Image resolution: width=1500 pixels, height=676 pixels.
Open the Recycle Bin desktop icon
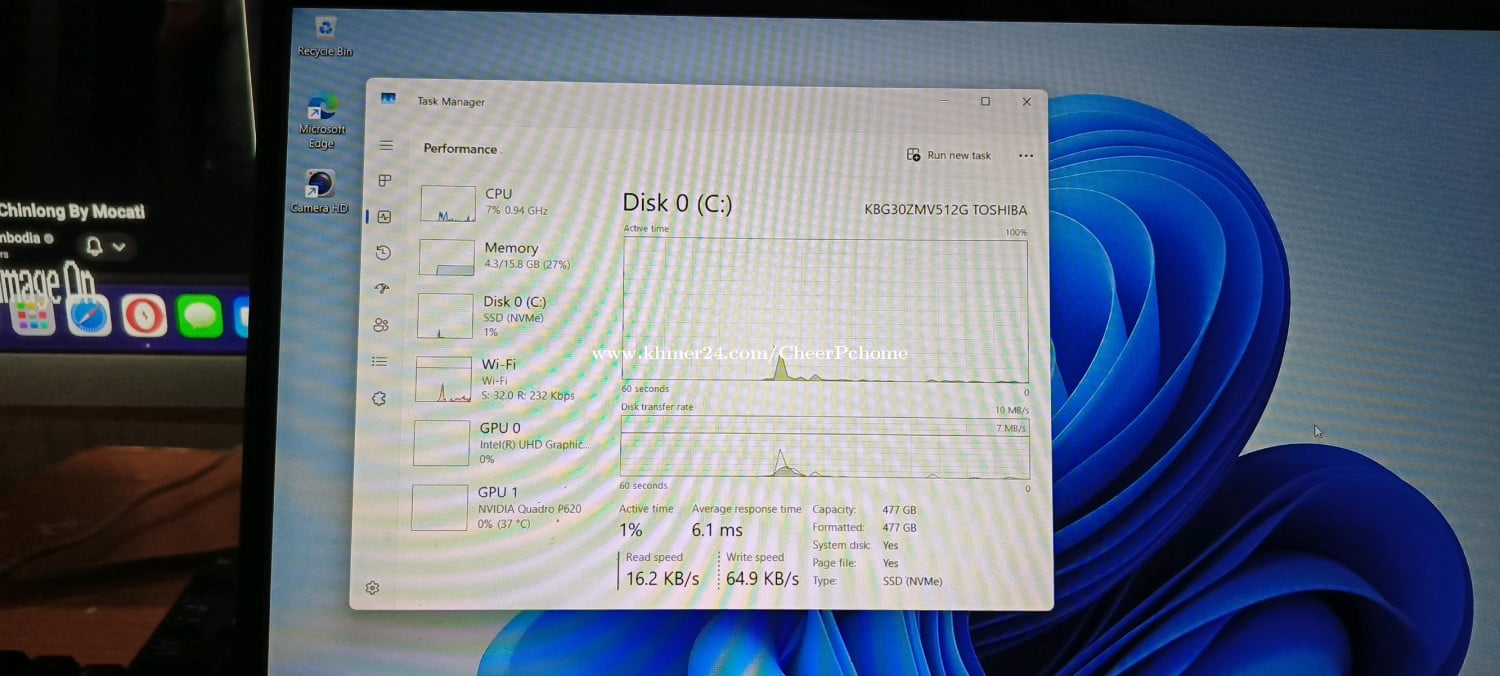pos(325,36)
